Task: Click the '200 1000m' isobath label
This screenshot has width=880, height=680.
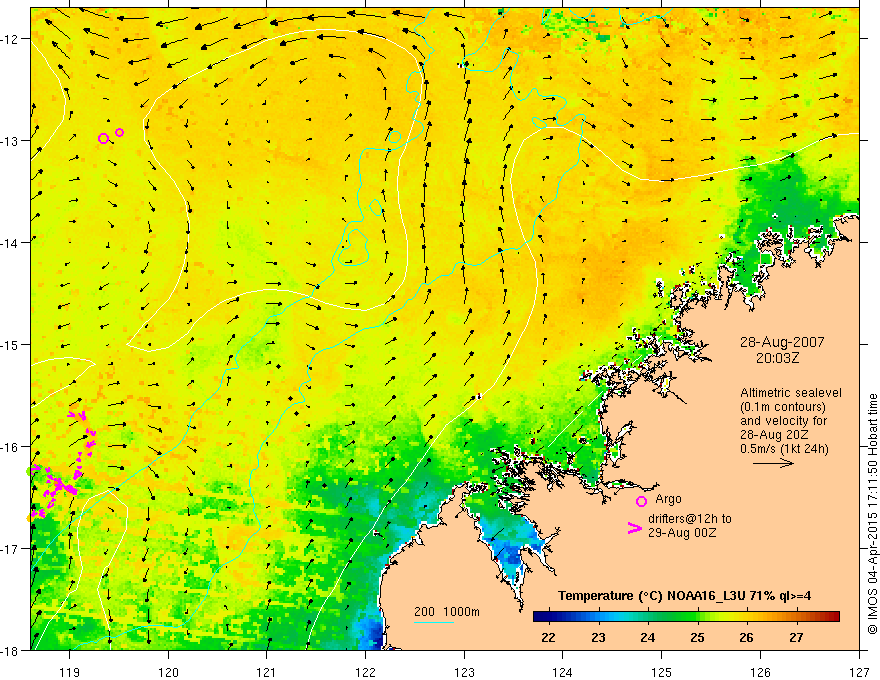Action: click(447, 612)
